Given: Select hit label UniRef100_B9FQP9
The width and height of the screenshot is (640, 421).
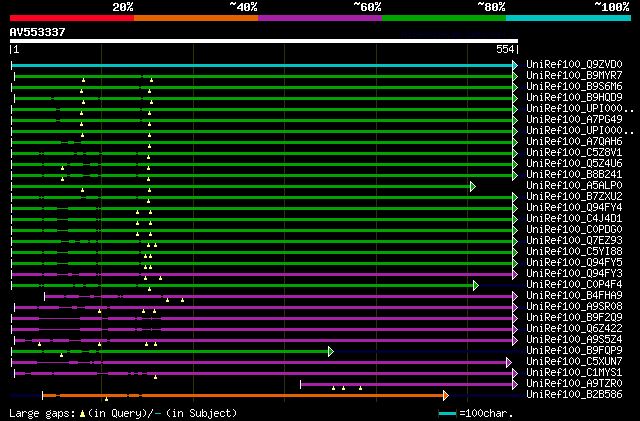Looking at the screenshot, I should (574, 351).
